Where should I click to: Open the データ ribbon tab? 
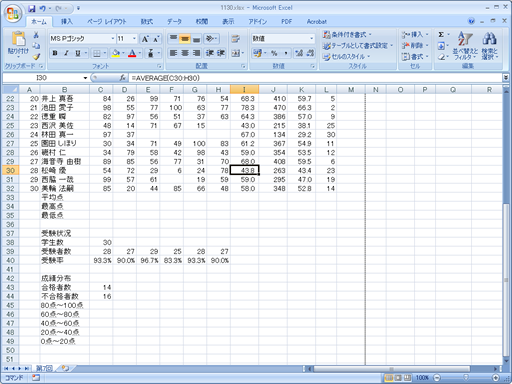click(x=174, y=22)
